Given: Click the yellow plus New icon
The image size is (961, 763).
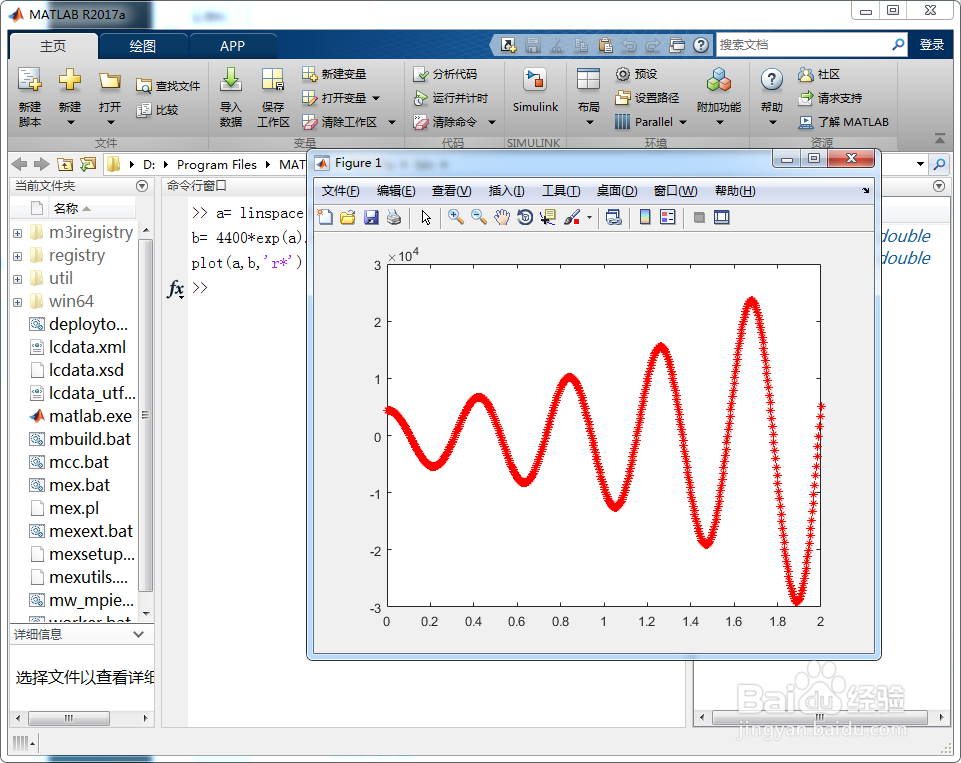Looking at the screenshot, I should point(70,80).
